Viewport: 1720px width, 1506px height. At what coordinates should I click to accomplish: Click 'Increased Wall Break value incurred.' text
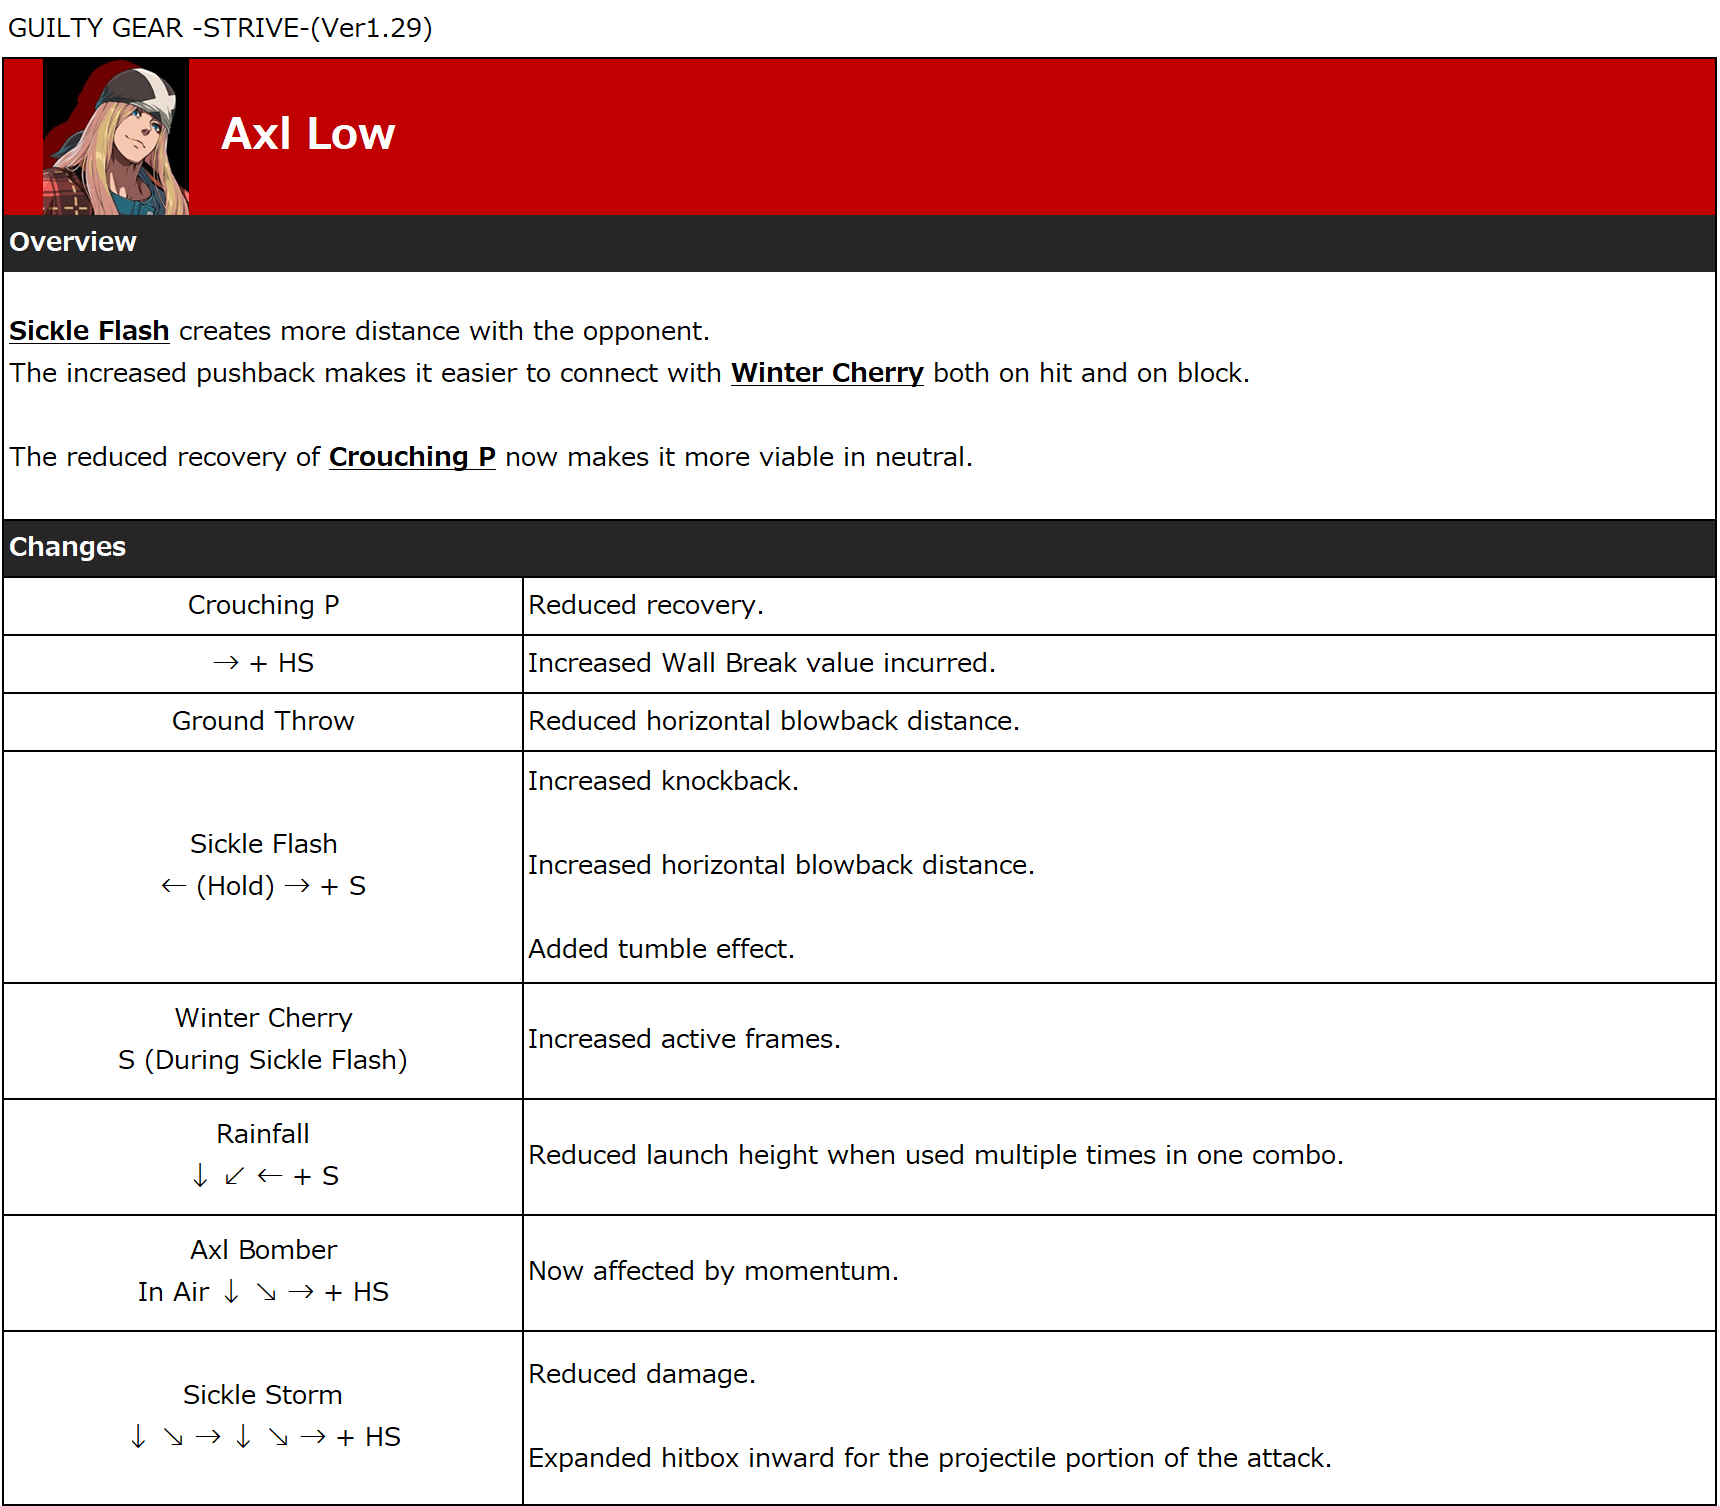tap(762, 664)
